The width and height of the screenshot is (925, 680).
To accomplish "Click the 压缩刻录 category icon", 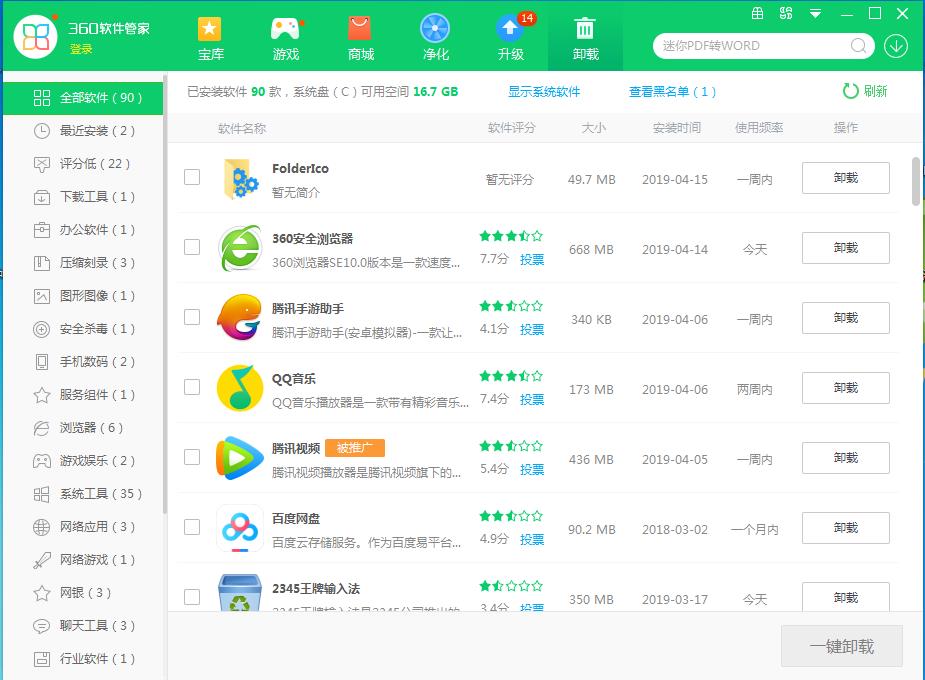I will tap(41, 263).
